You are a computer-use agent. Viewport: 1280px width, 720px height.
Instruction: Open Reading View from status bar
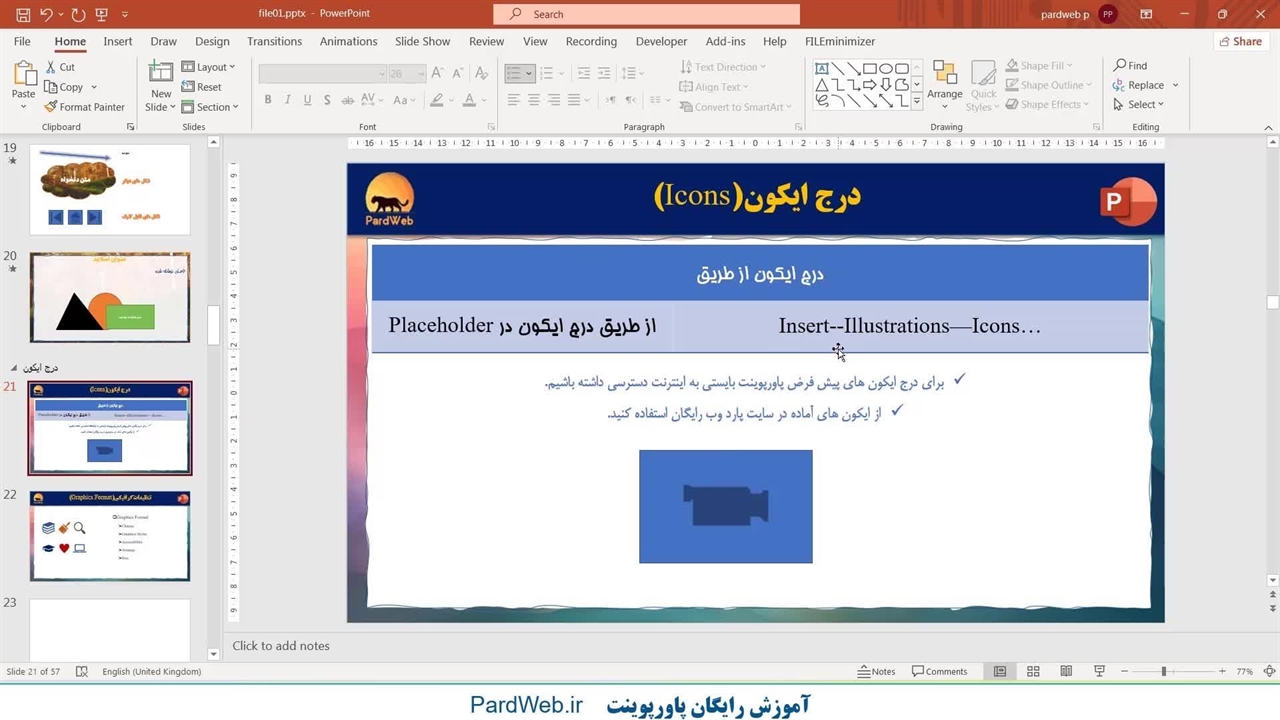pos(1066,671)
